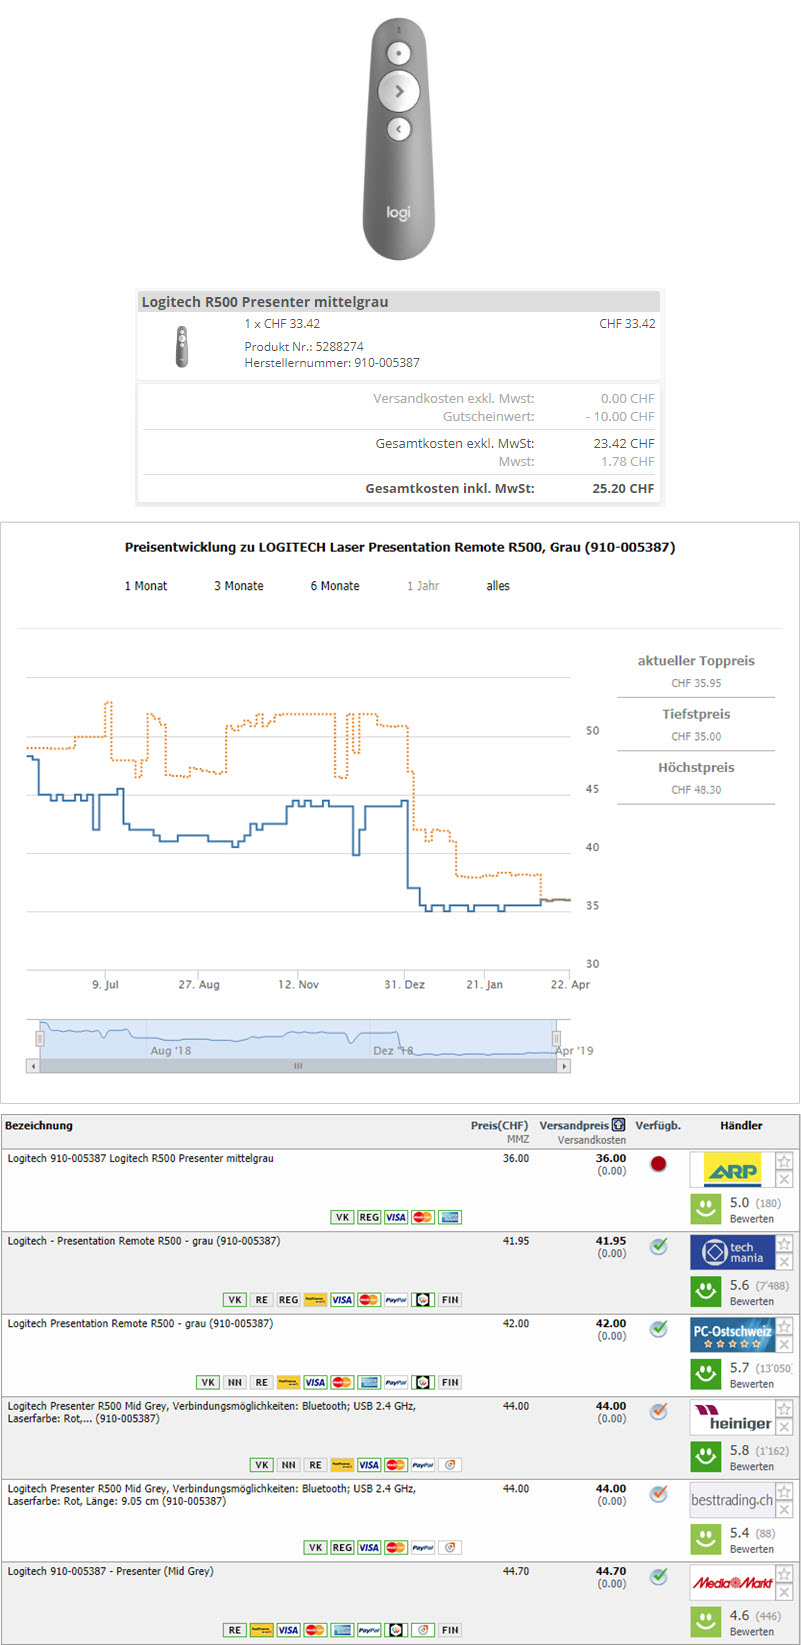801x1645 pixels.
Task: Click the MediaMarkt shop logo
Action: (x=731, y=1582)
